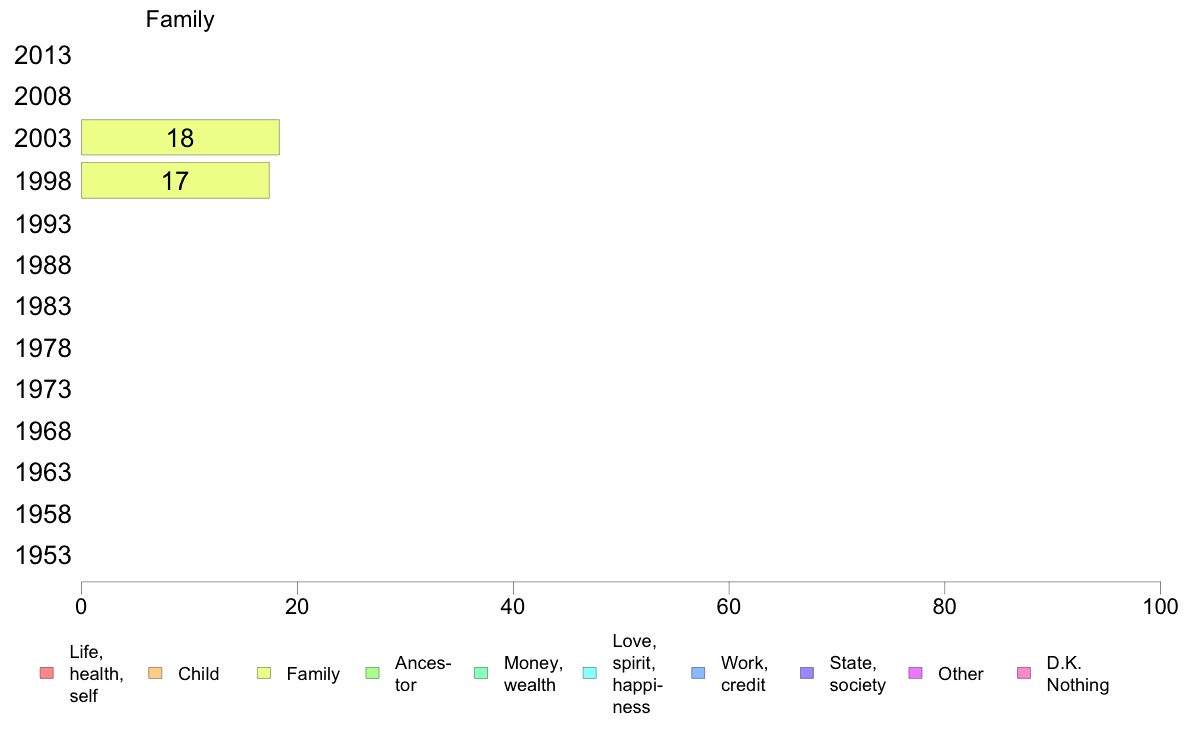Click the 1998 bar showing 17
The width and height of the screenshot is (1188, 736).
pos(175,180)
